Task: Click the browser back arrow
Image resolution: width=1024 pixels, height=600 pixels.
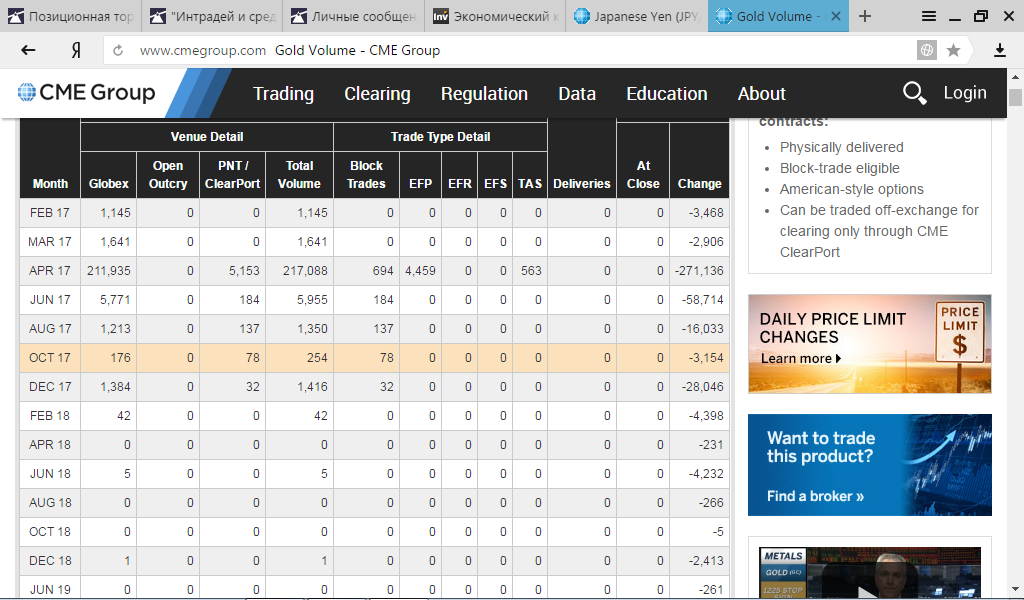Action: pyautogui.click(x=28, y=50)
